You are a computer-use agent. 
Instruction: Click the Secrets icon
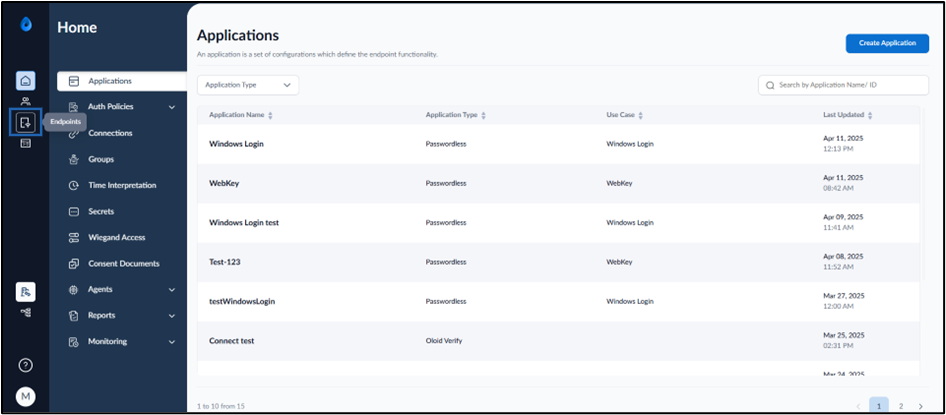[74, 212]
